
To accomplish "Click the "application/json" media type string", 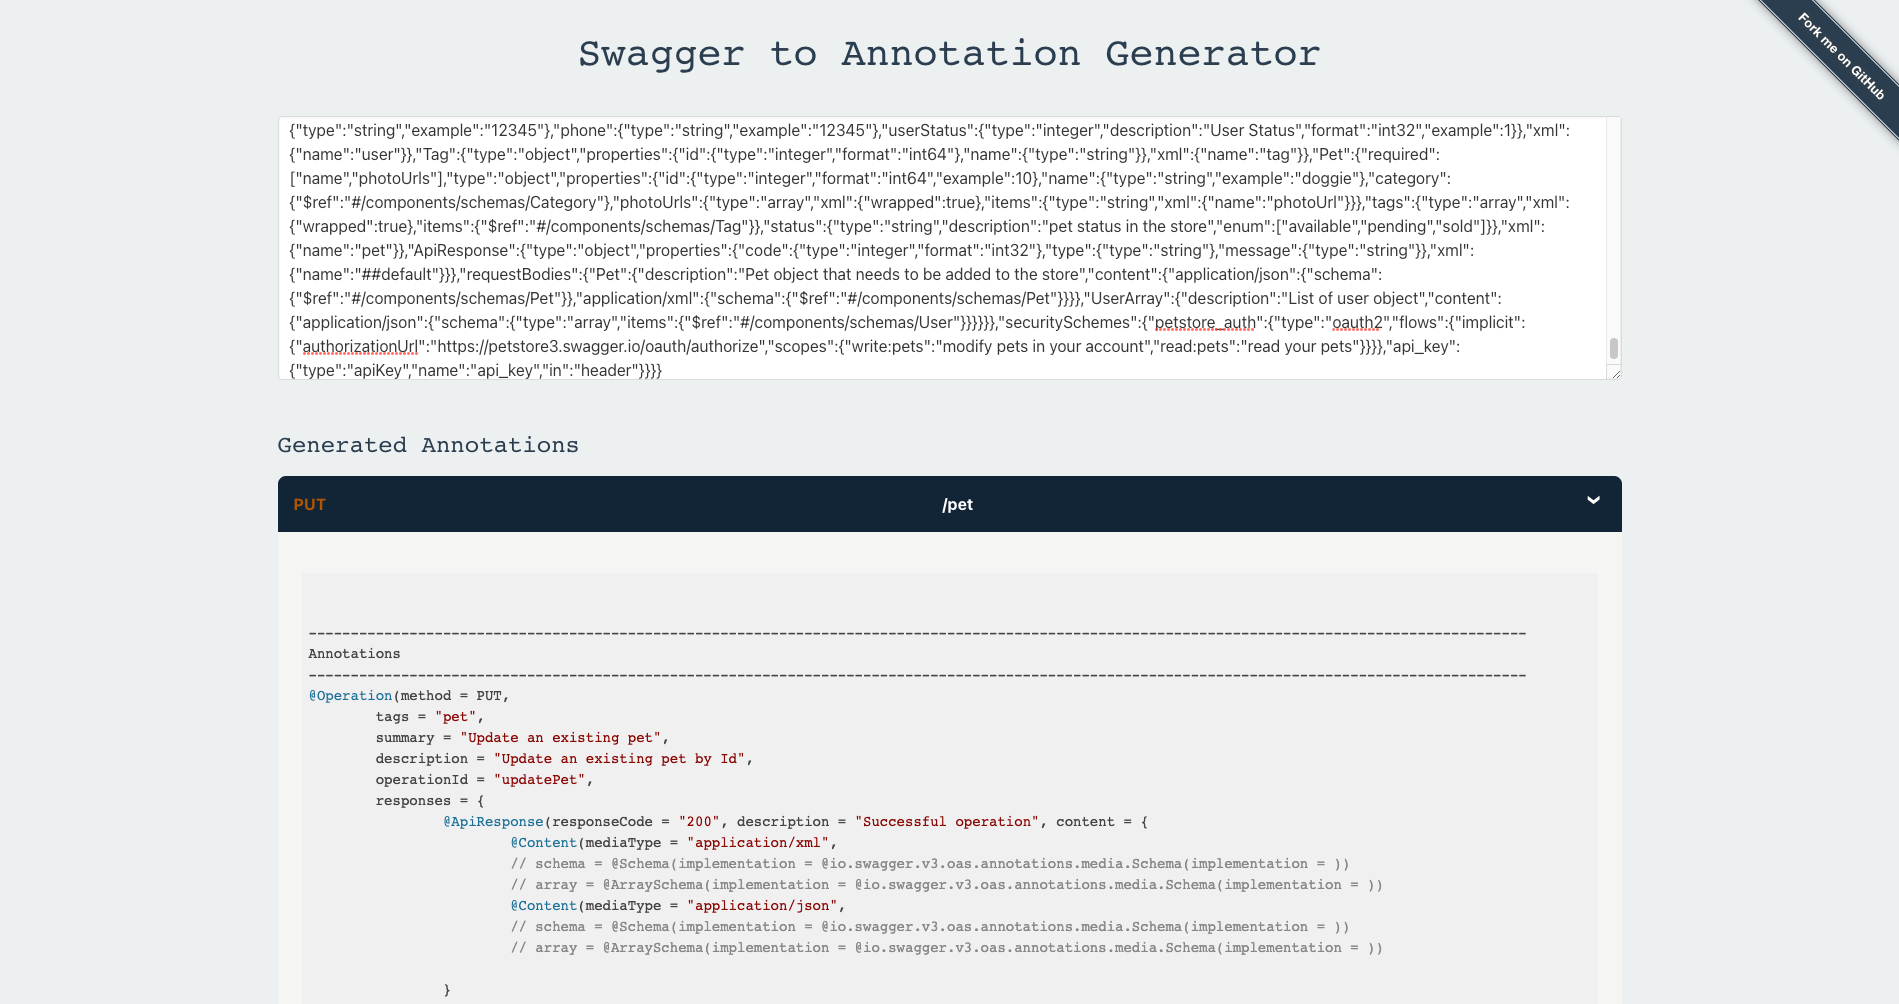I will pyautogui.click(x=762, y=906).
